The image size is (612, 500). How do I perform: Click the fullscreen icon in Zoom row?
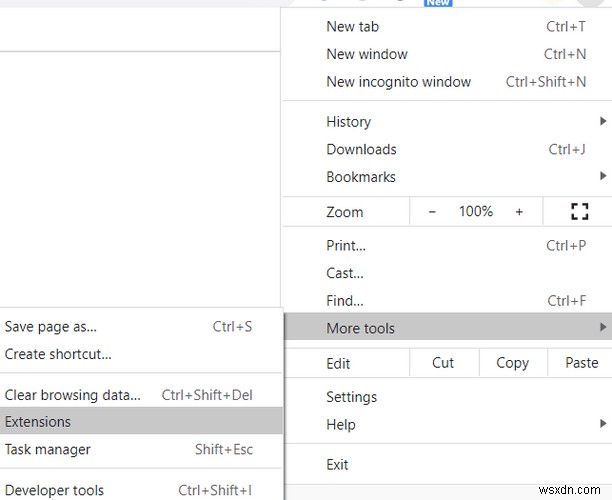tap(578, 211)
